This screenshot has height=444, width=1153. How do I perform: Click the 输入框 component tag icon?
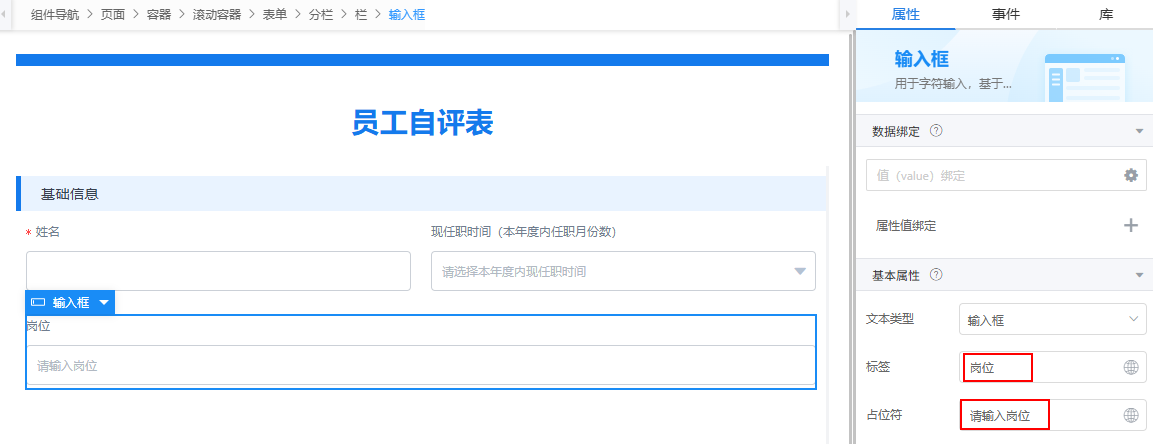click(x=38, y=302)
